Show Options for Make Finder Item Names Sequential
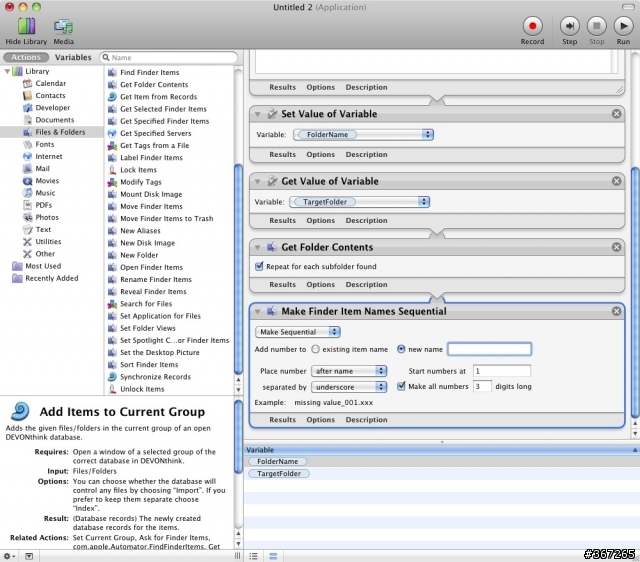 click(x=320, y=420)
